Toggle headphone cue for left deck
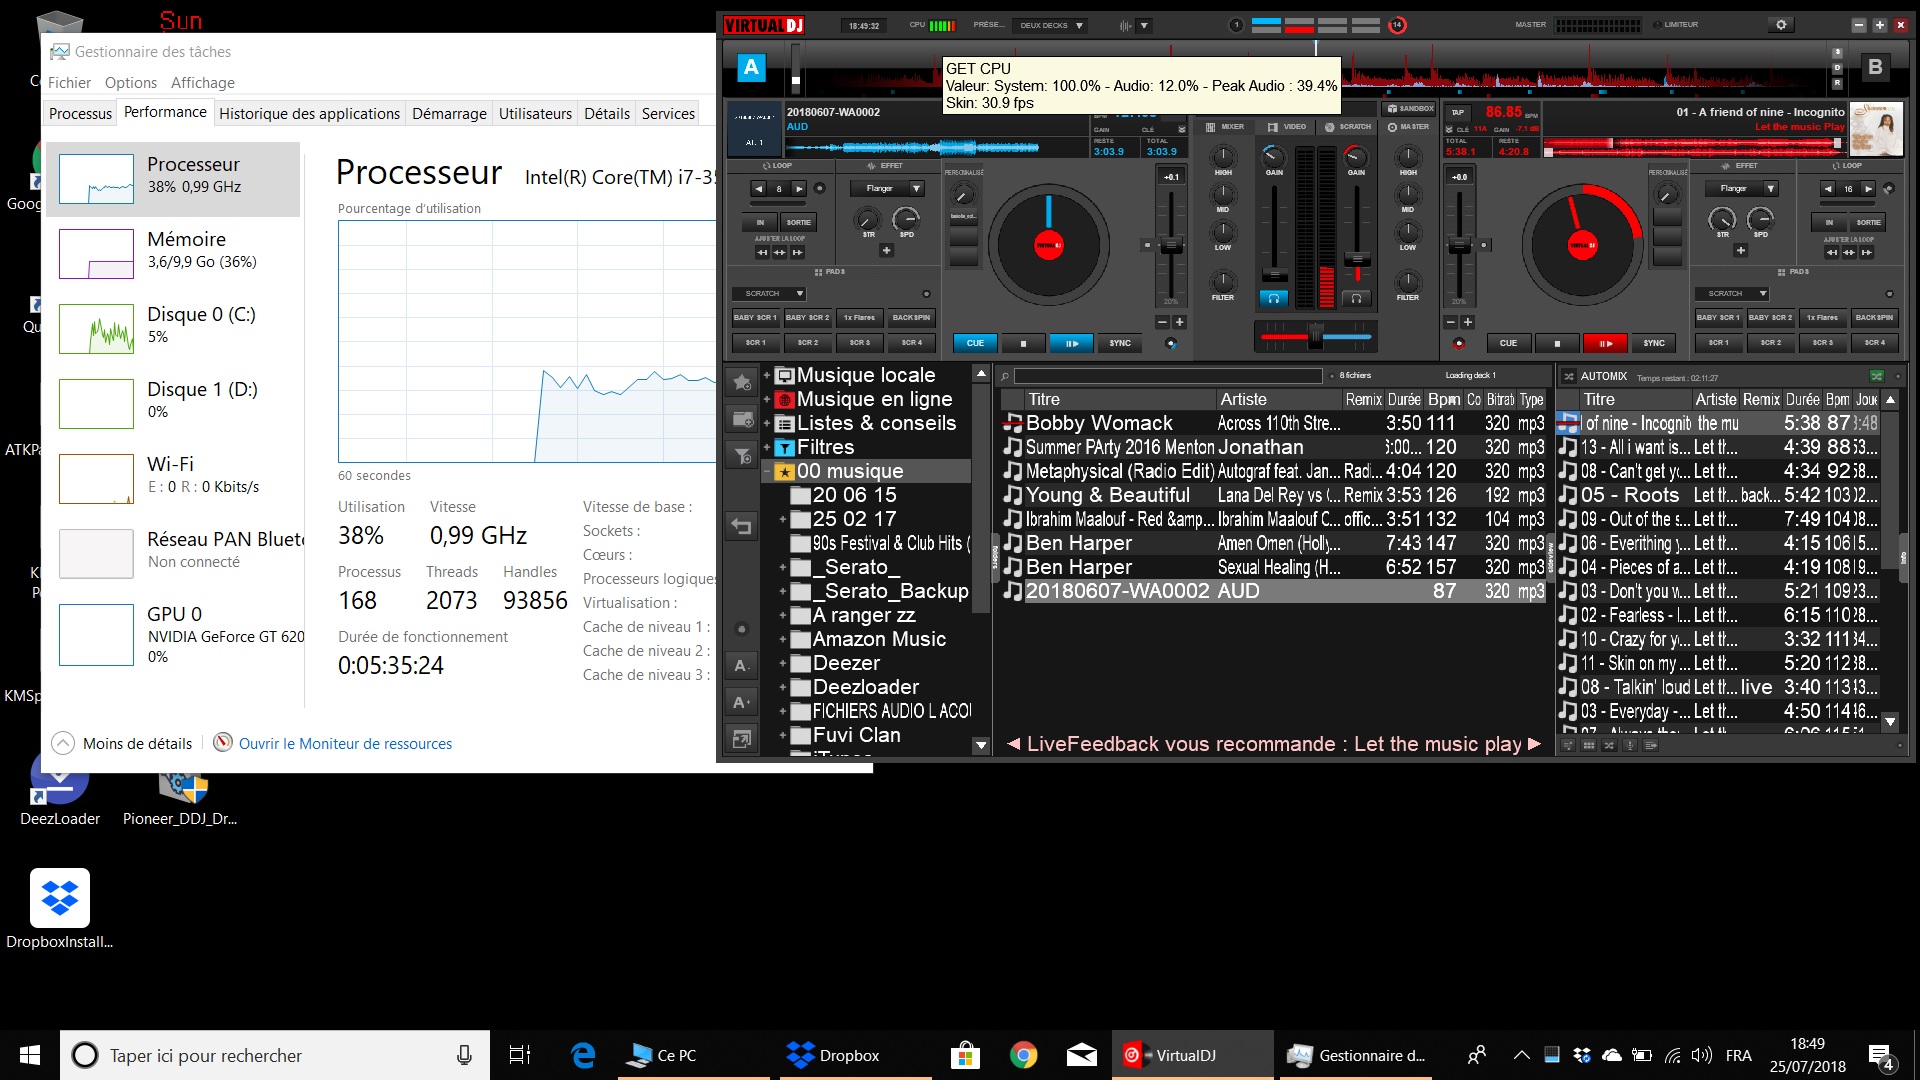 [1273, 298]
